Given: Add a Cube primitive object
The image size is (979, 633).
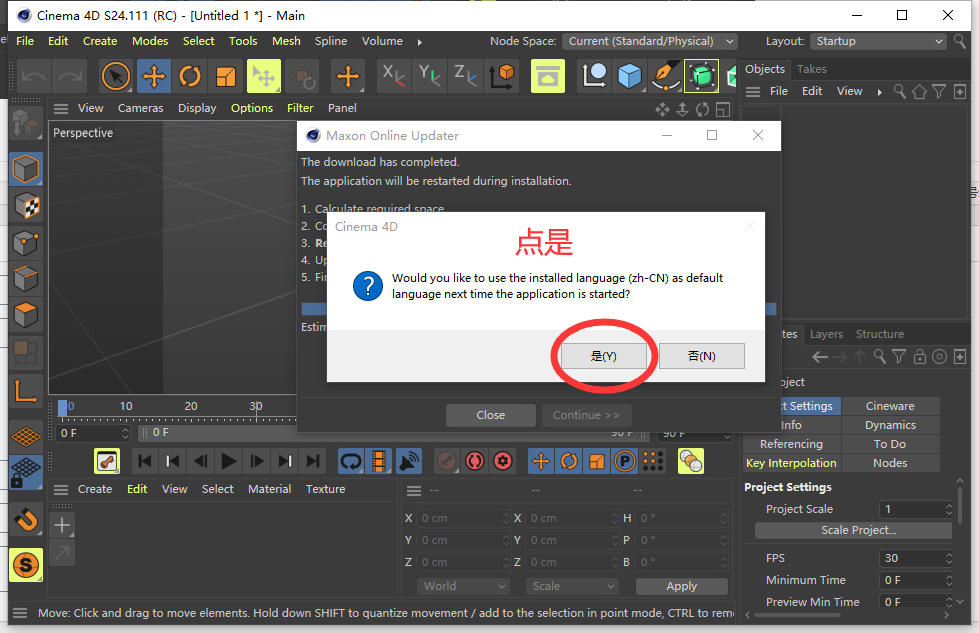Looking at the screenshot, I should click(x=629, y=77).
